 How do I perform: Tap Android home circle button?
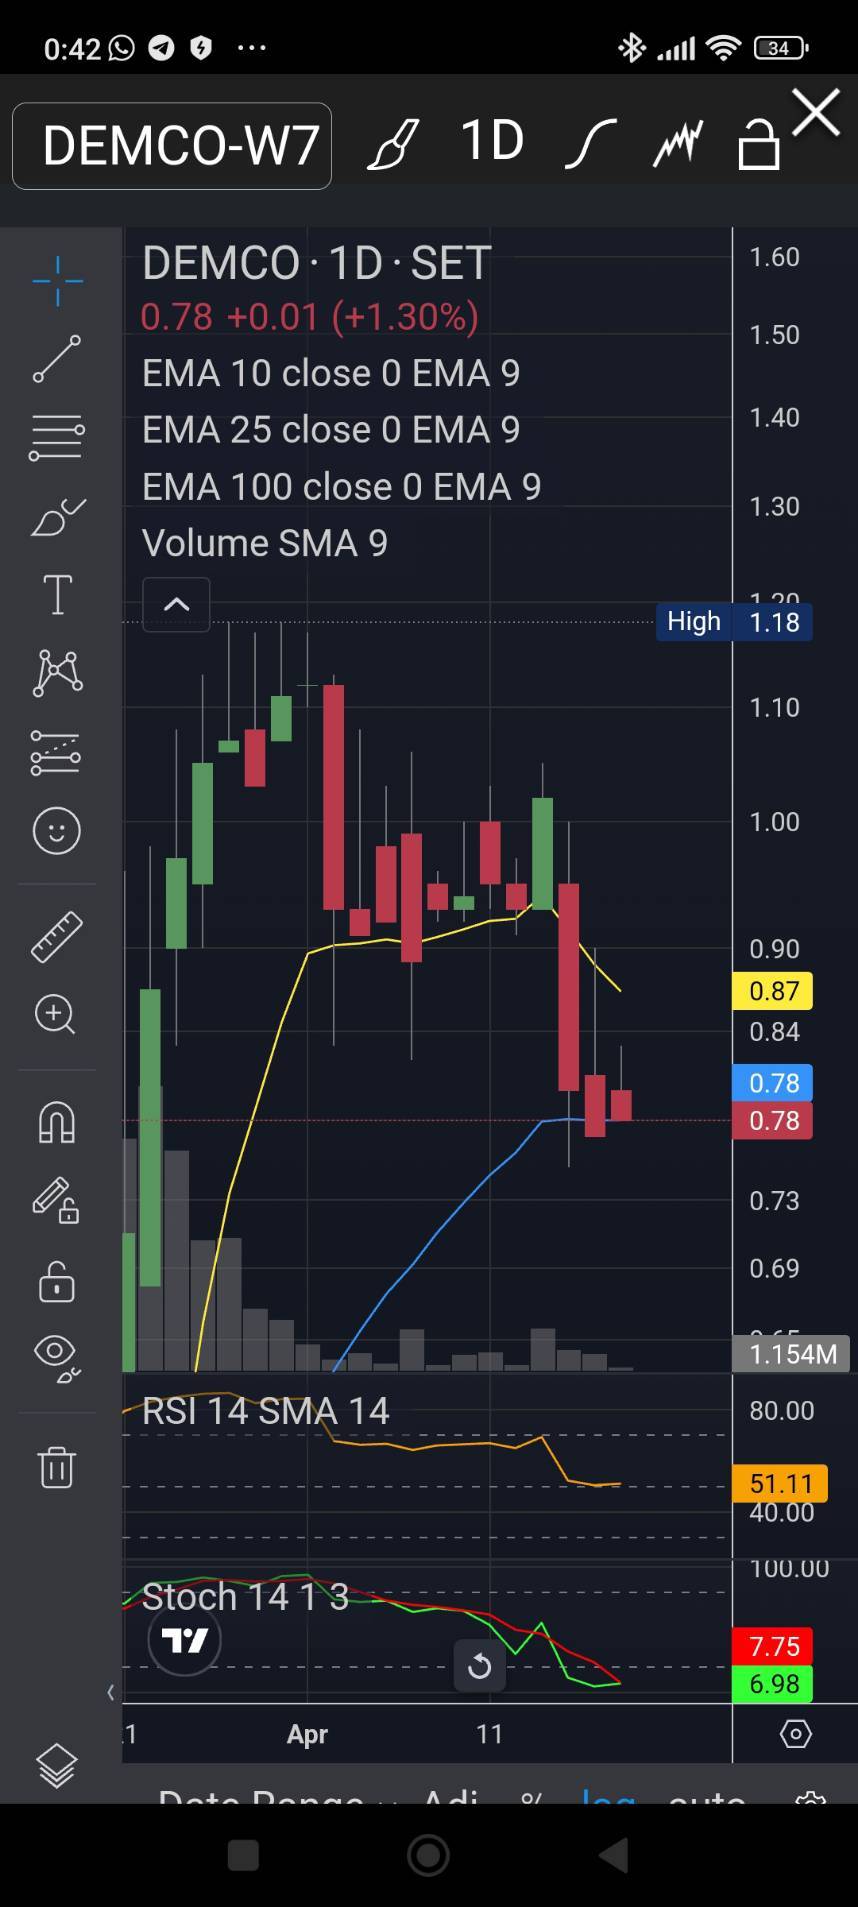tap(428, 1855)
